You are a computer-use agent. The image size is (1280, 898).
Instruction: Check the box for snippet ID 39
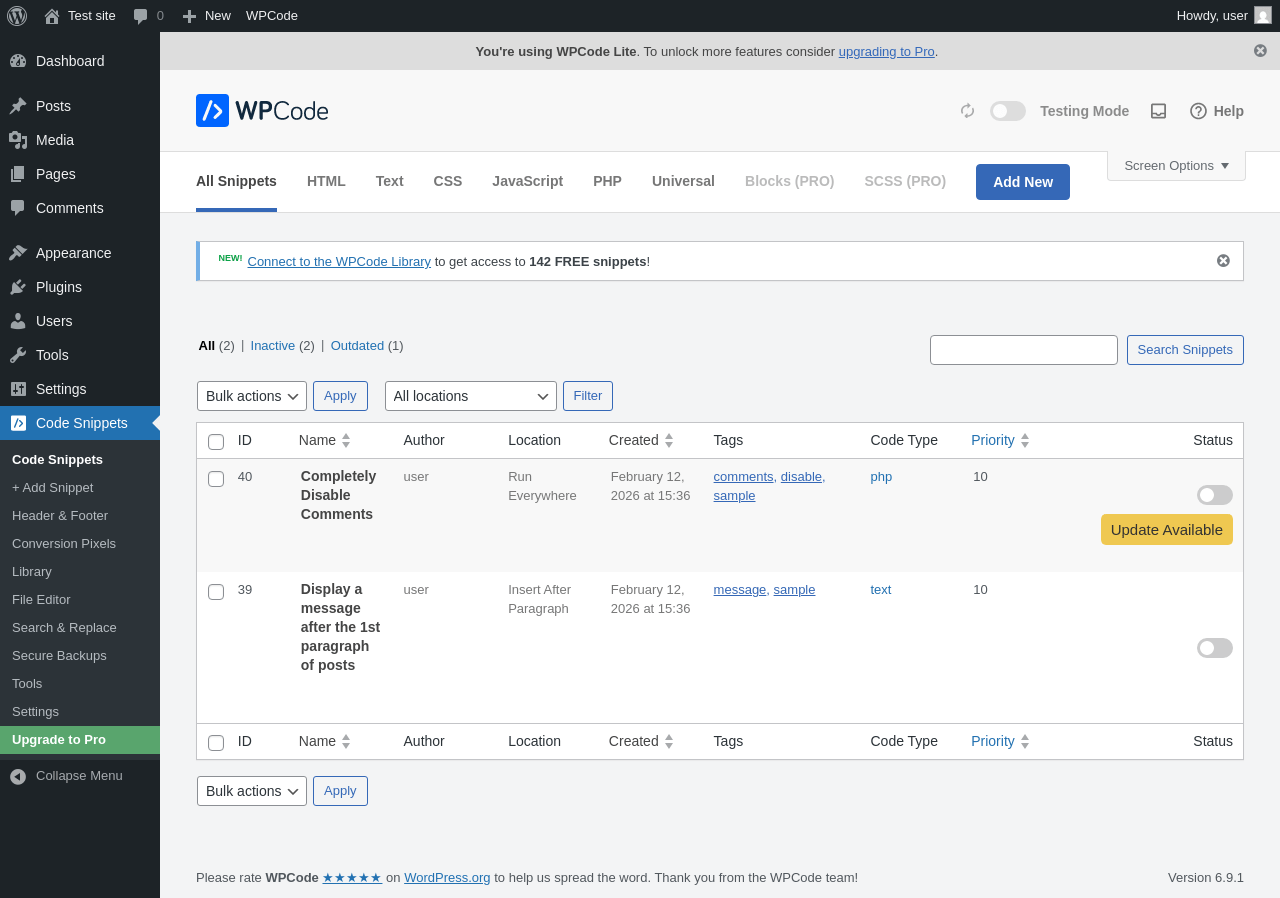coord(216,592)
